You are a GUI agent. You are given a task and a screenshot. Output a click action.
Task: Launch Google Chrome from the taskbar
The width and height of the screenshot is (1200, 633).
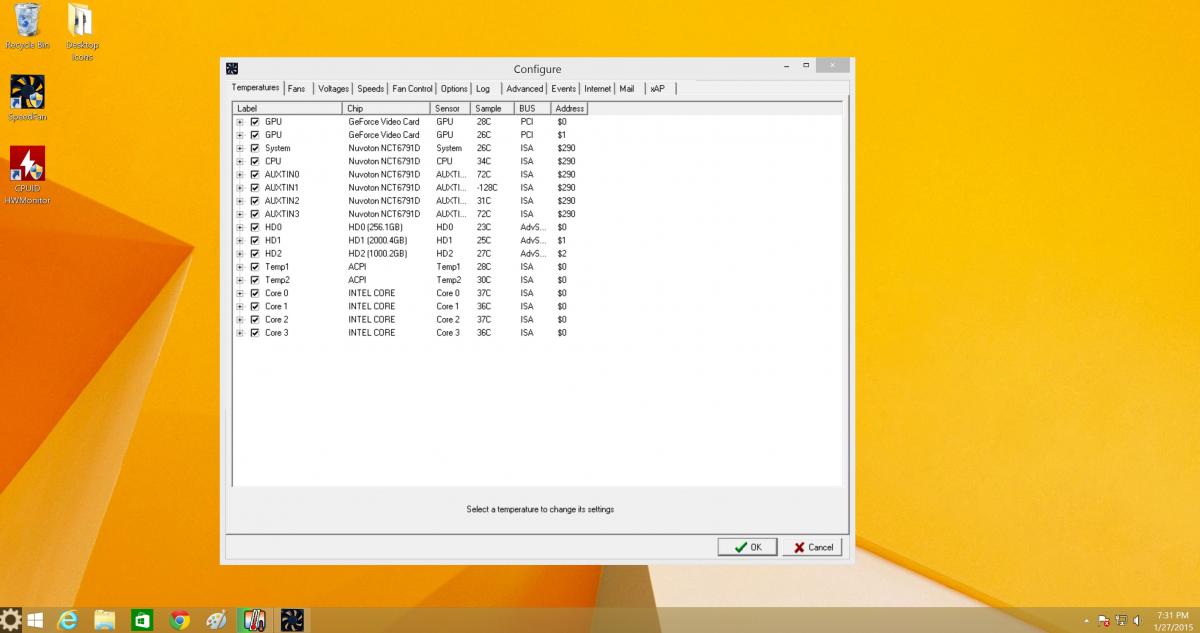[180, 620]
